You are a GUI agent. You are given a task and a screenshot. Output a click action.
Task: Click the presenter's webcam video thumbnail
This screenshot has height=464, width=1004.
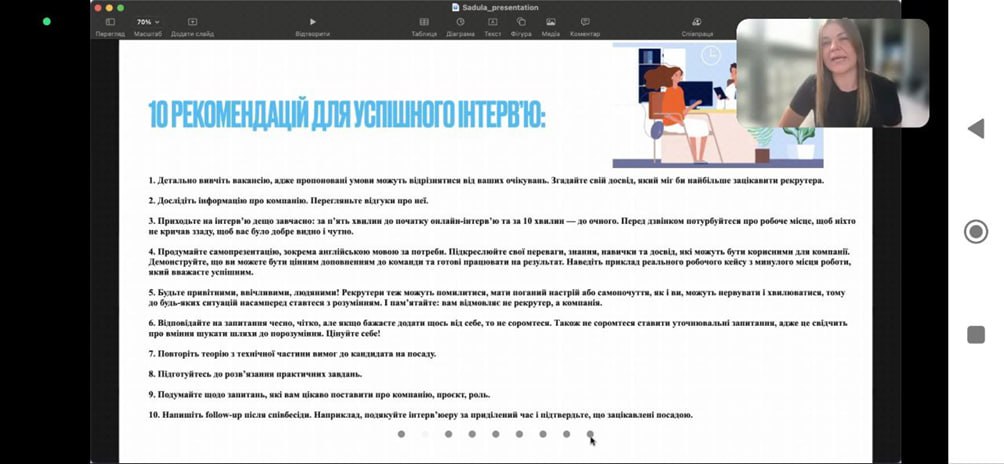coord(832,73)
